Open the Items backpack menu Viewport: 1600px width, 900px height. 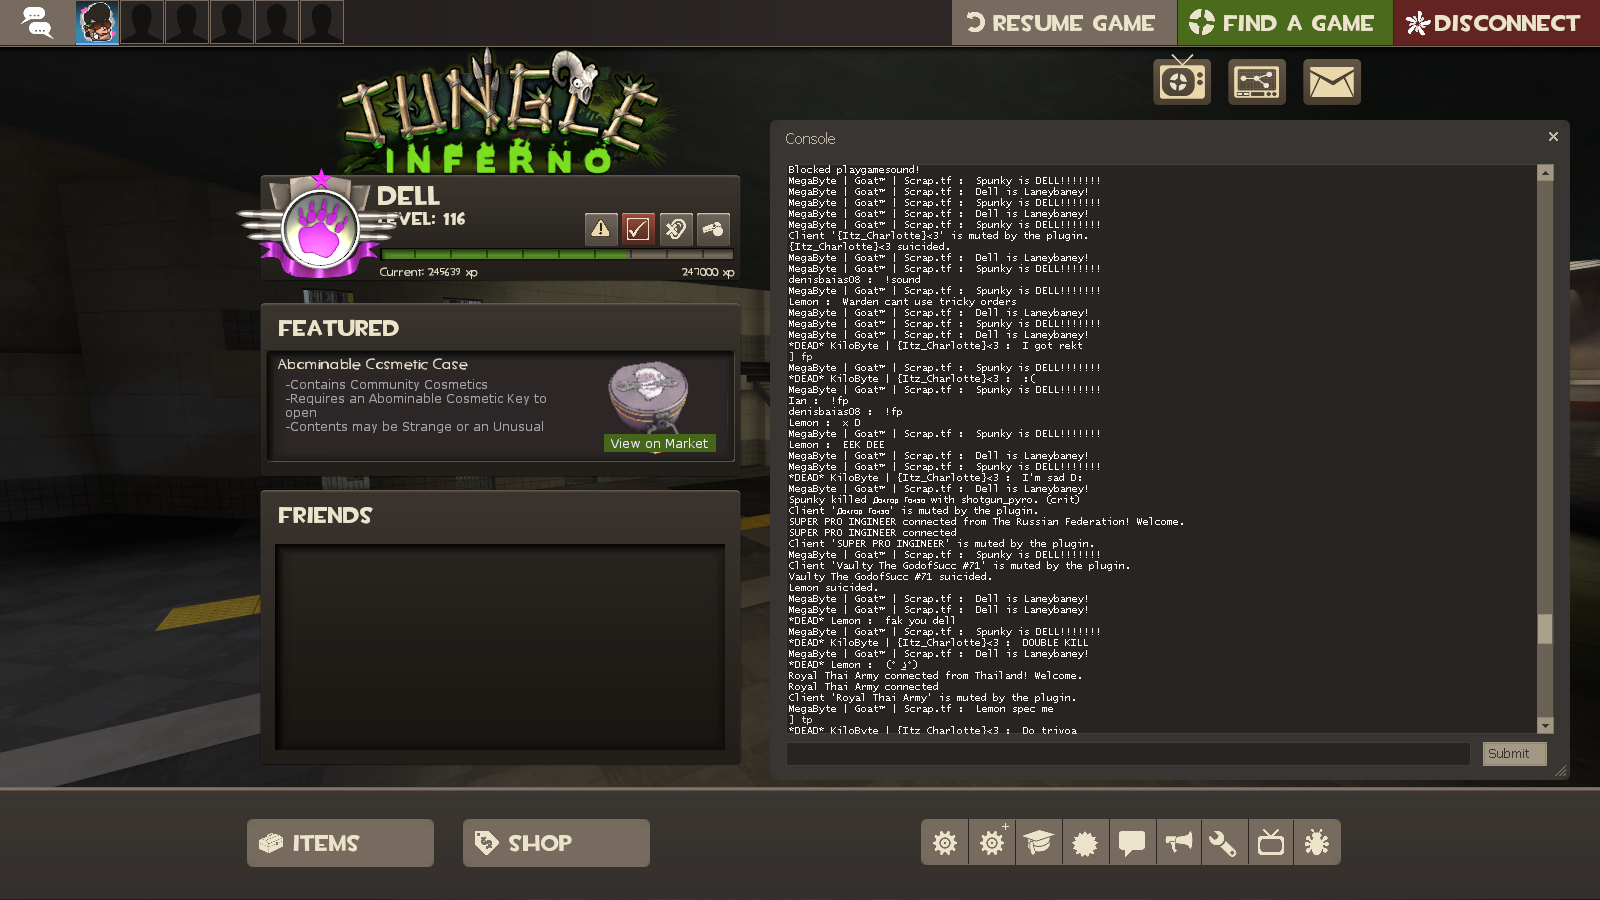(340, 843)
